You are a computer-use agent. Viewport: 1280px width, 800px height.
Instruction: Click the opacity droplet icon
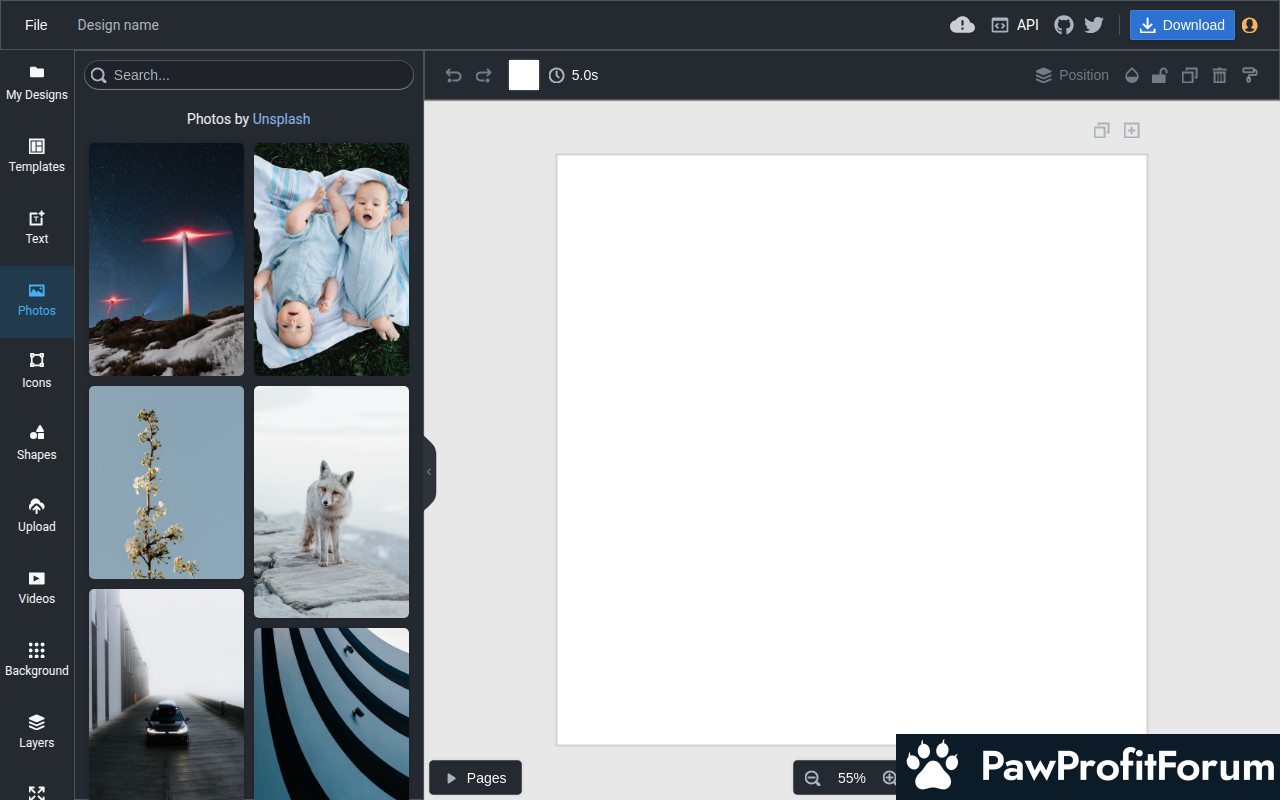[x=1132, y=75]
